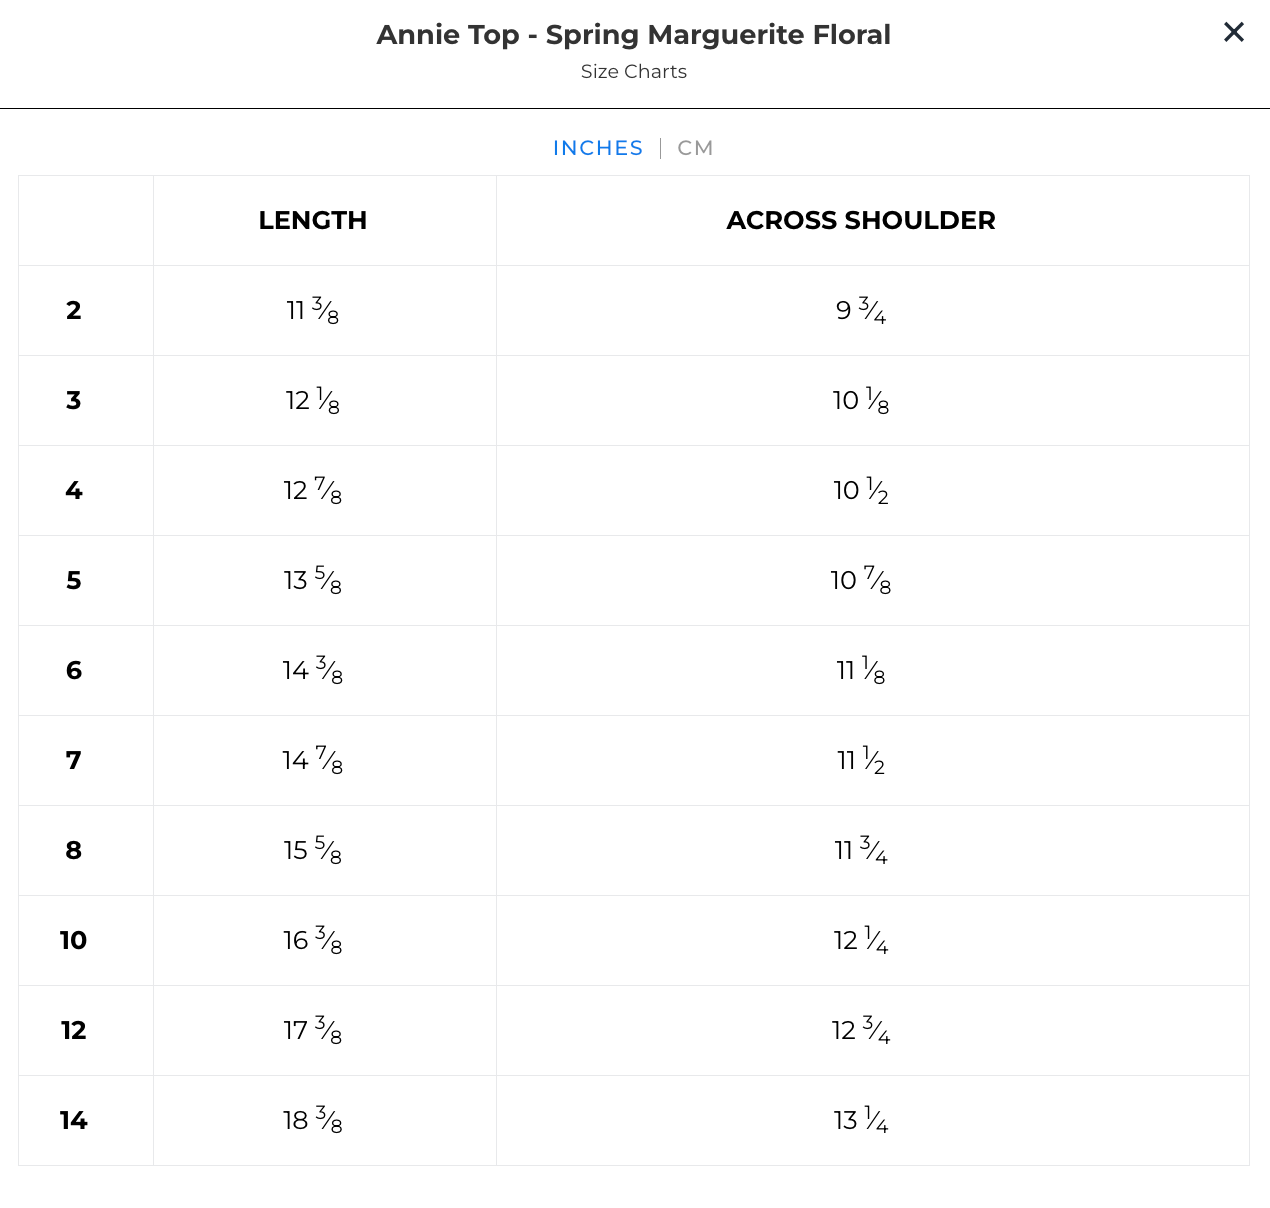This screenshot has width=1270, height=1208.
Task: Click across shoulder value for size 2
Action: coord(861,311)
